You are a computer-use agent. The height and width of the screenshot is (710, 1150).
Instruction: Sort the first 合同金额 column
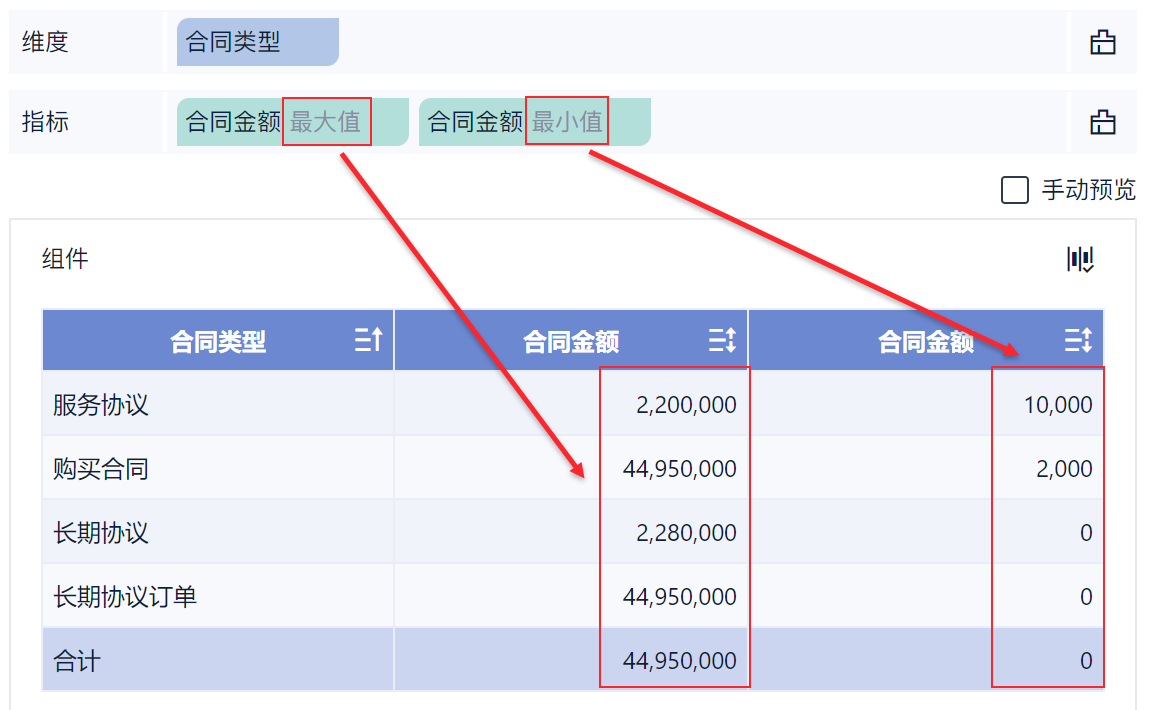[722, 341]
